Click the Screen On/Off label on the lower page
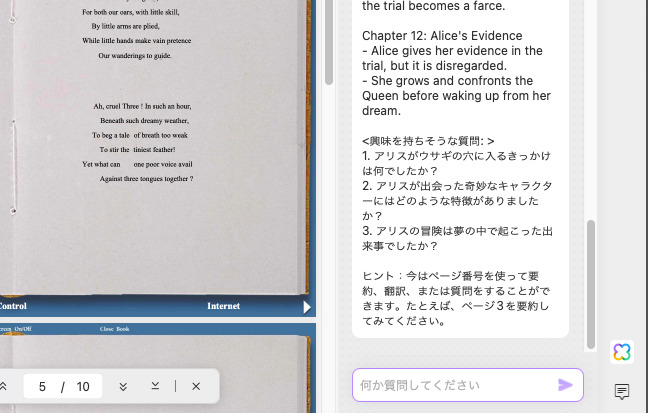The width and height of the screenshot is (648, 413). [x=16, y=329]
